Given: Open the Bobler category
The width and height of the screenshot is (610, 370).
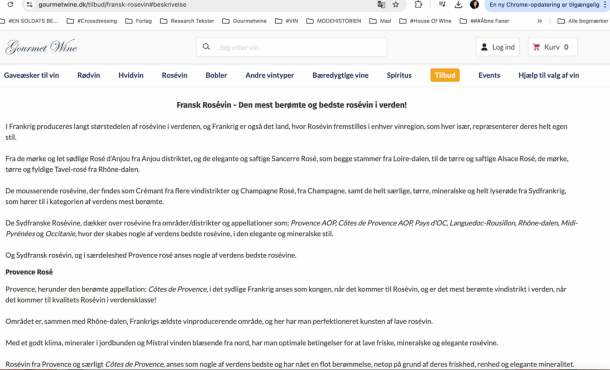Looking at the screenshot, I should click(x=216, y=75).
